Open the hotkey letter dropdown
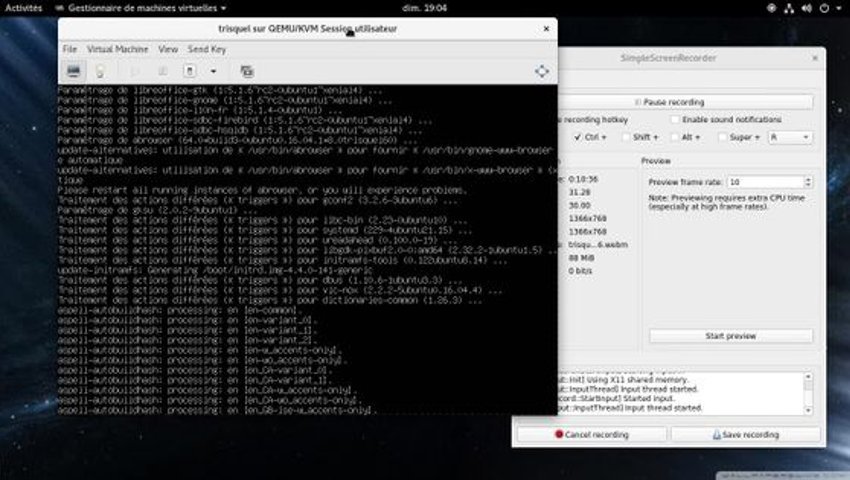This screenshot has width=850, height=480. pyautogui.click(x=790, y=137)
